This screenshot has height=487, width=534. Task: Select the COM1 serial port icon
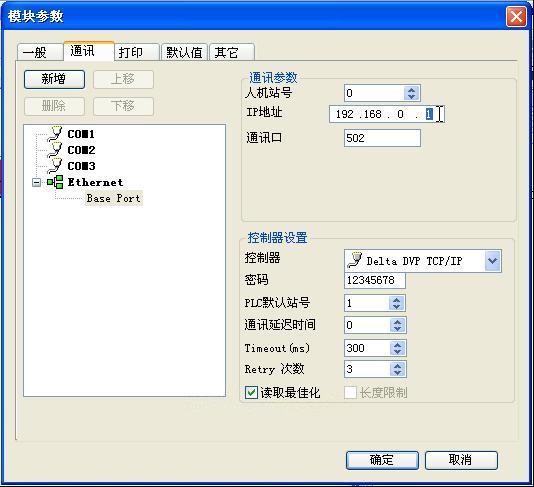point(55,133)
